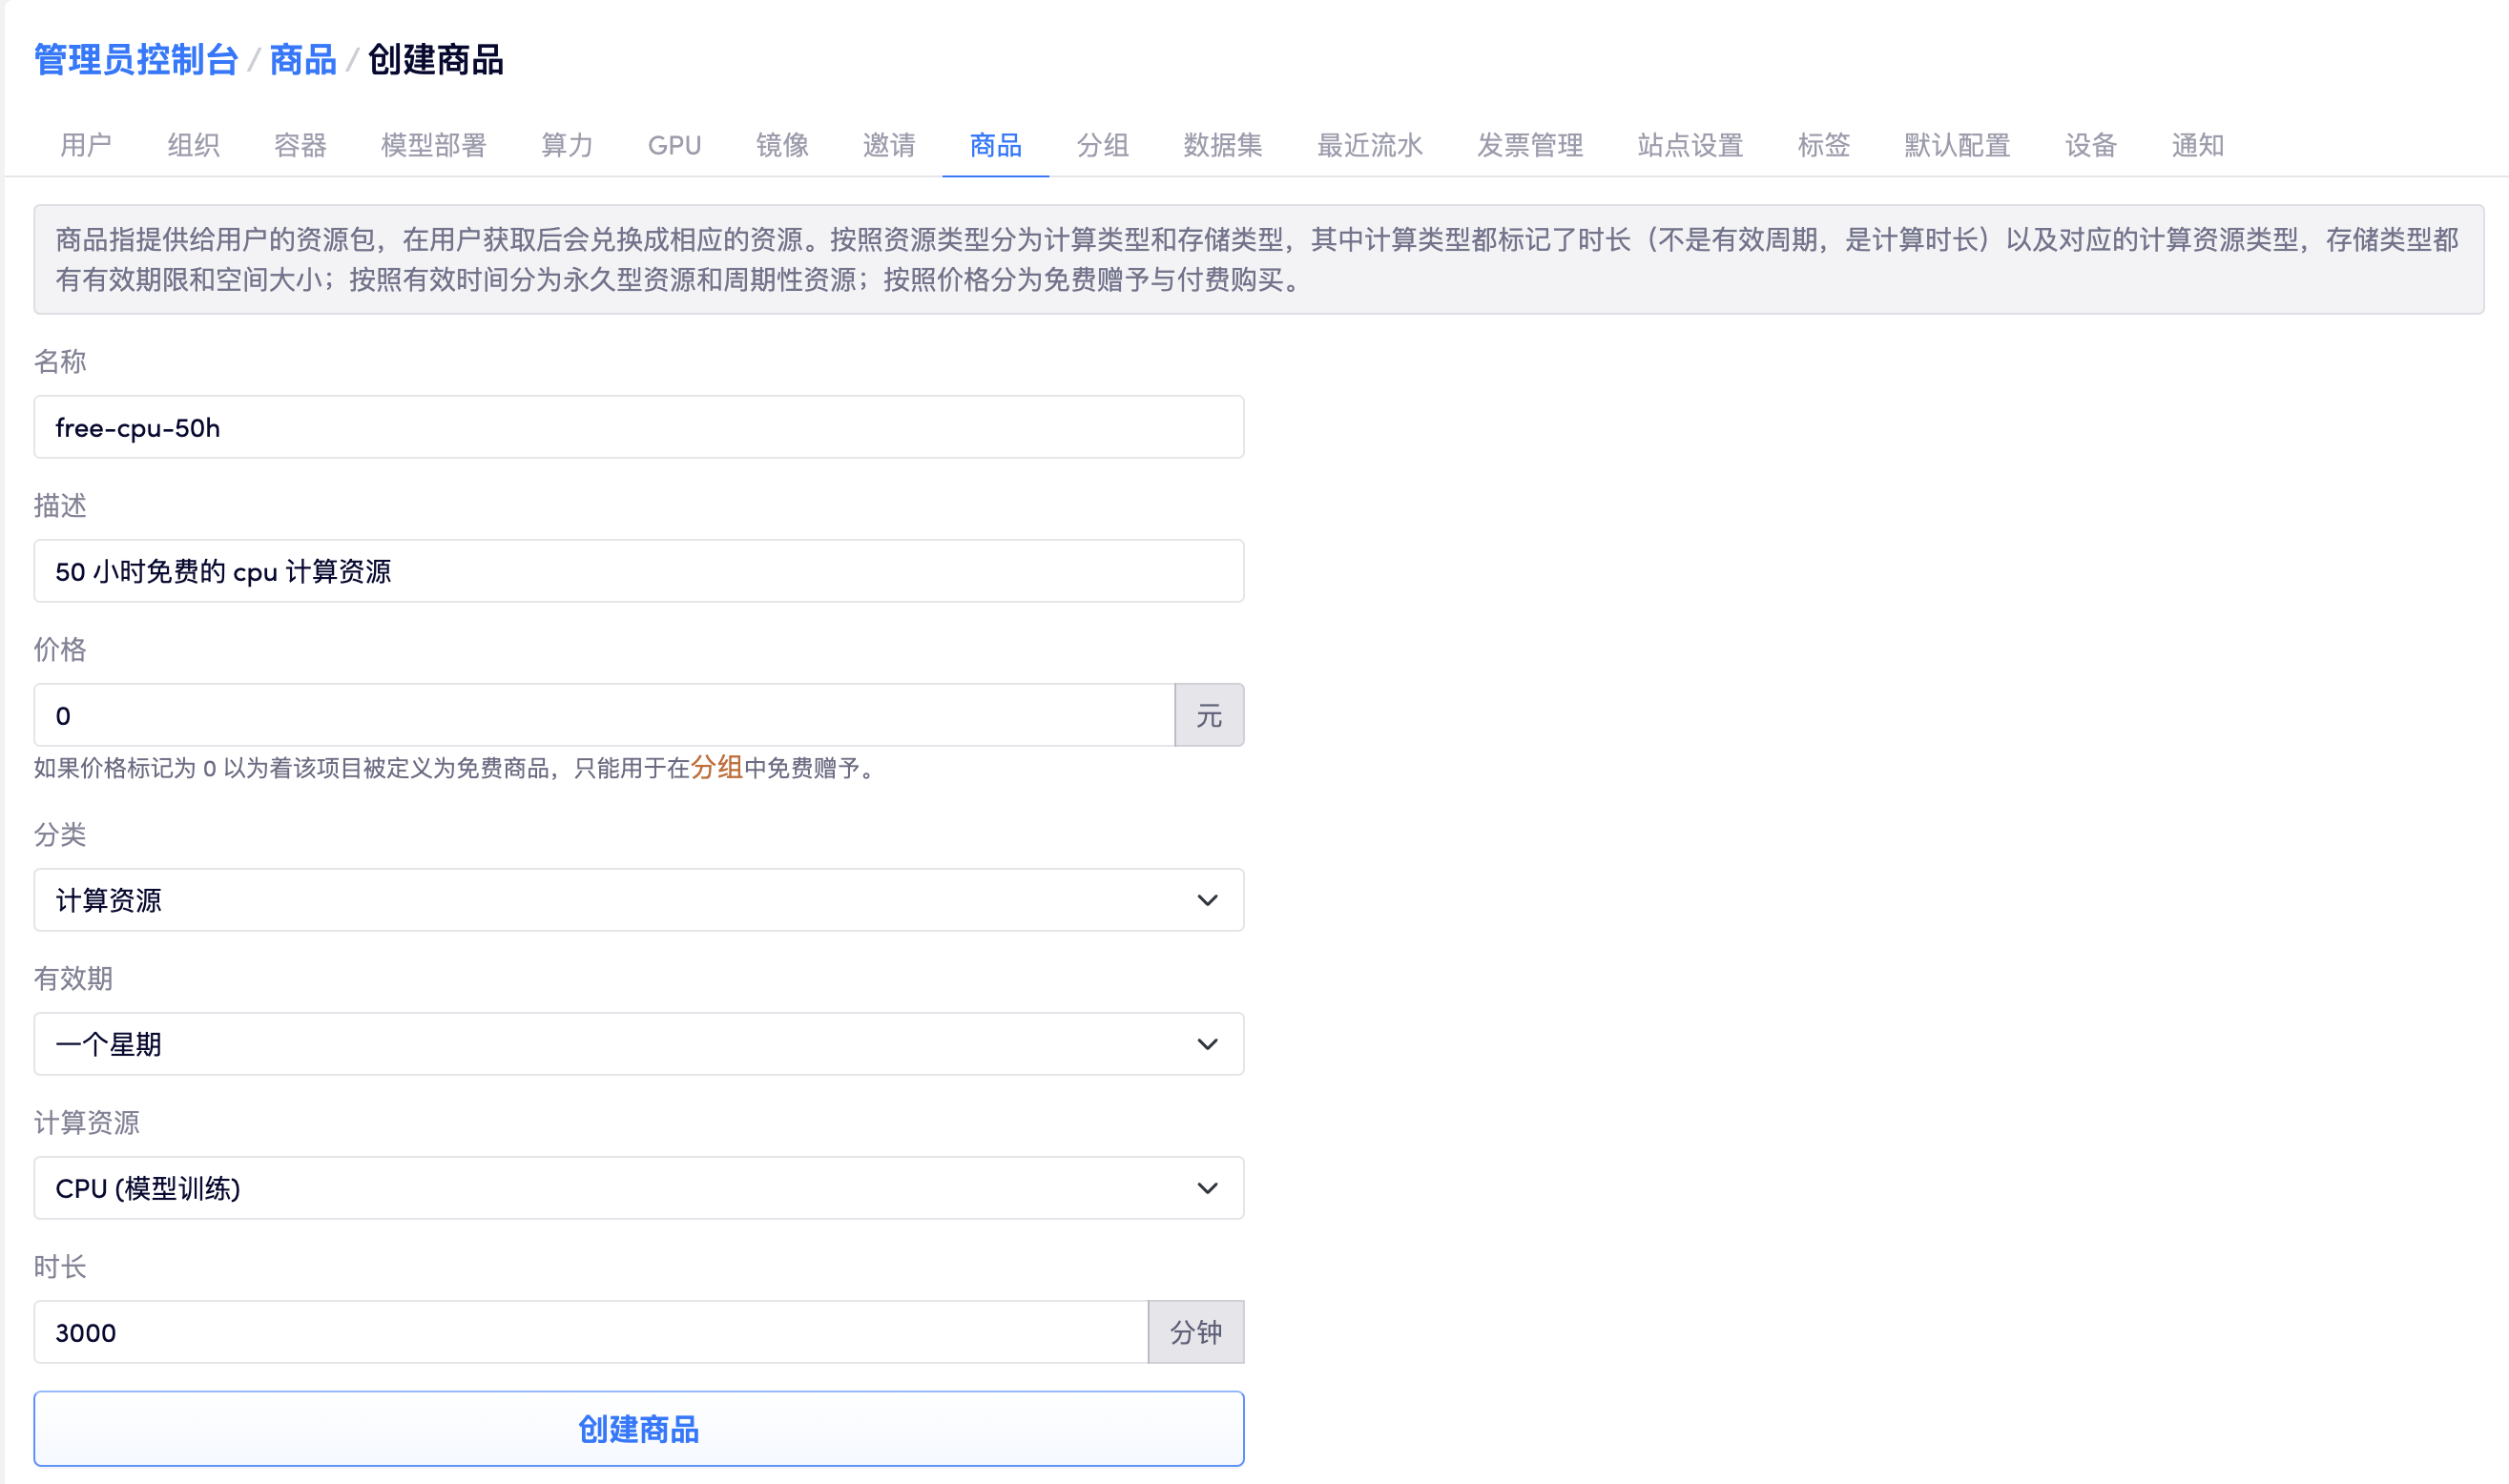Open the 发票管理 tab
The image size is (2509, 1484).
(1529, 145)
